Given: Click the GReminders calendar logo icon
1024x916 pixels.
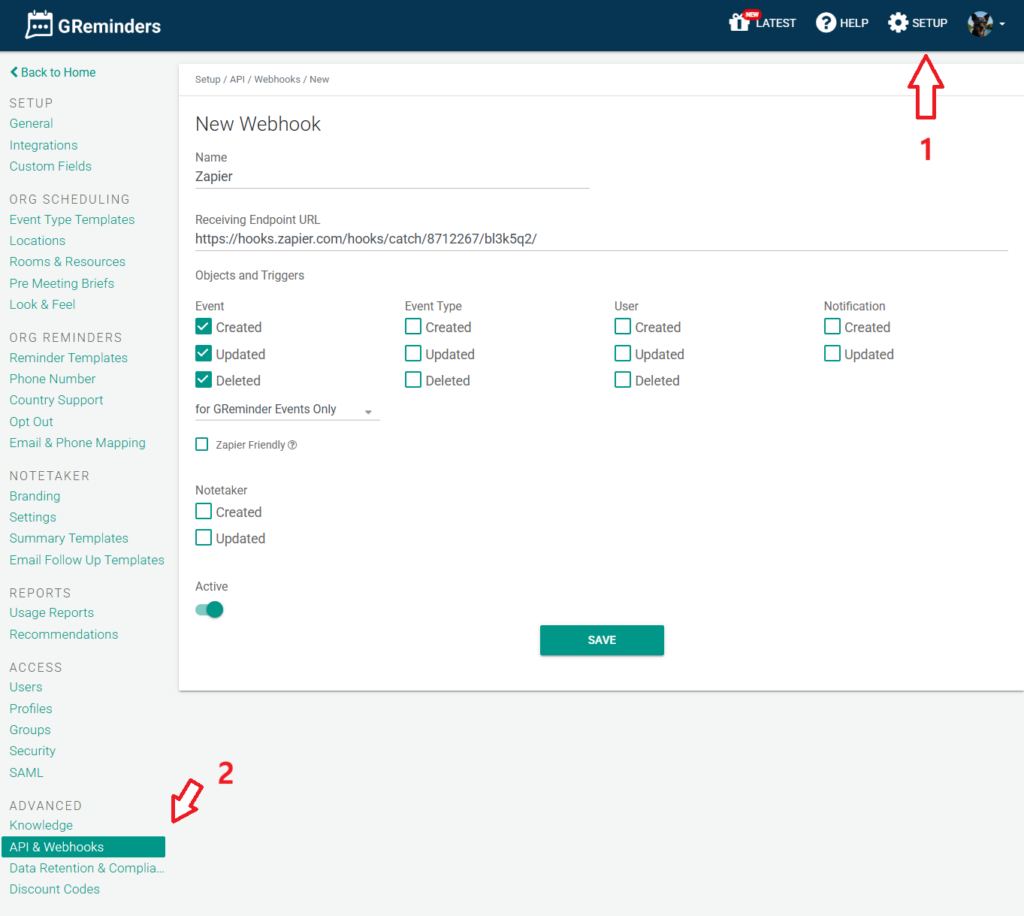Looking at the screenshot, I should [x=39, y=25].
